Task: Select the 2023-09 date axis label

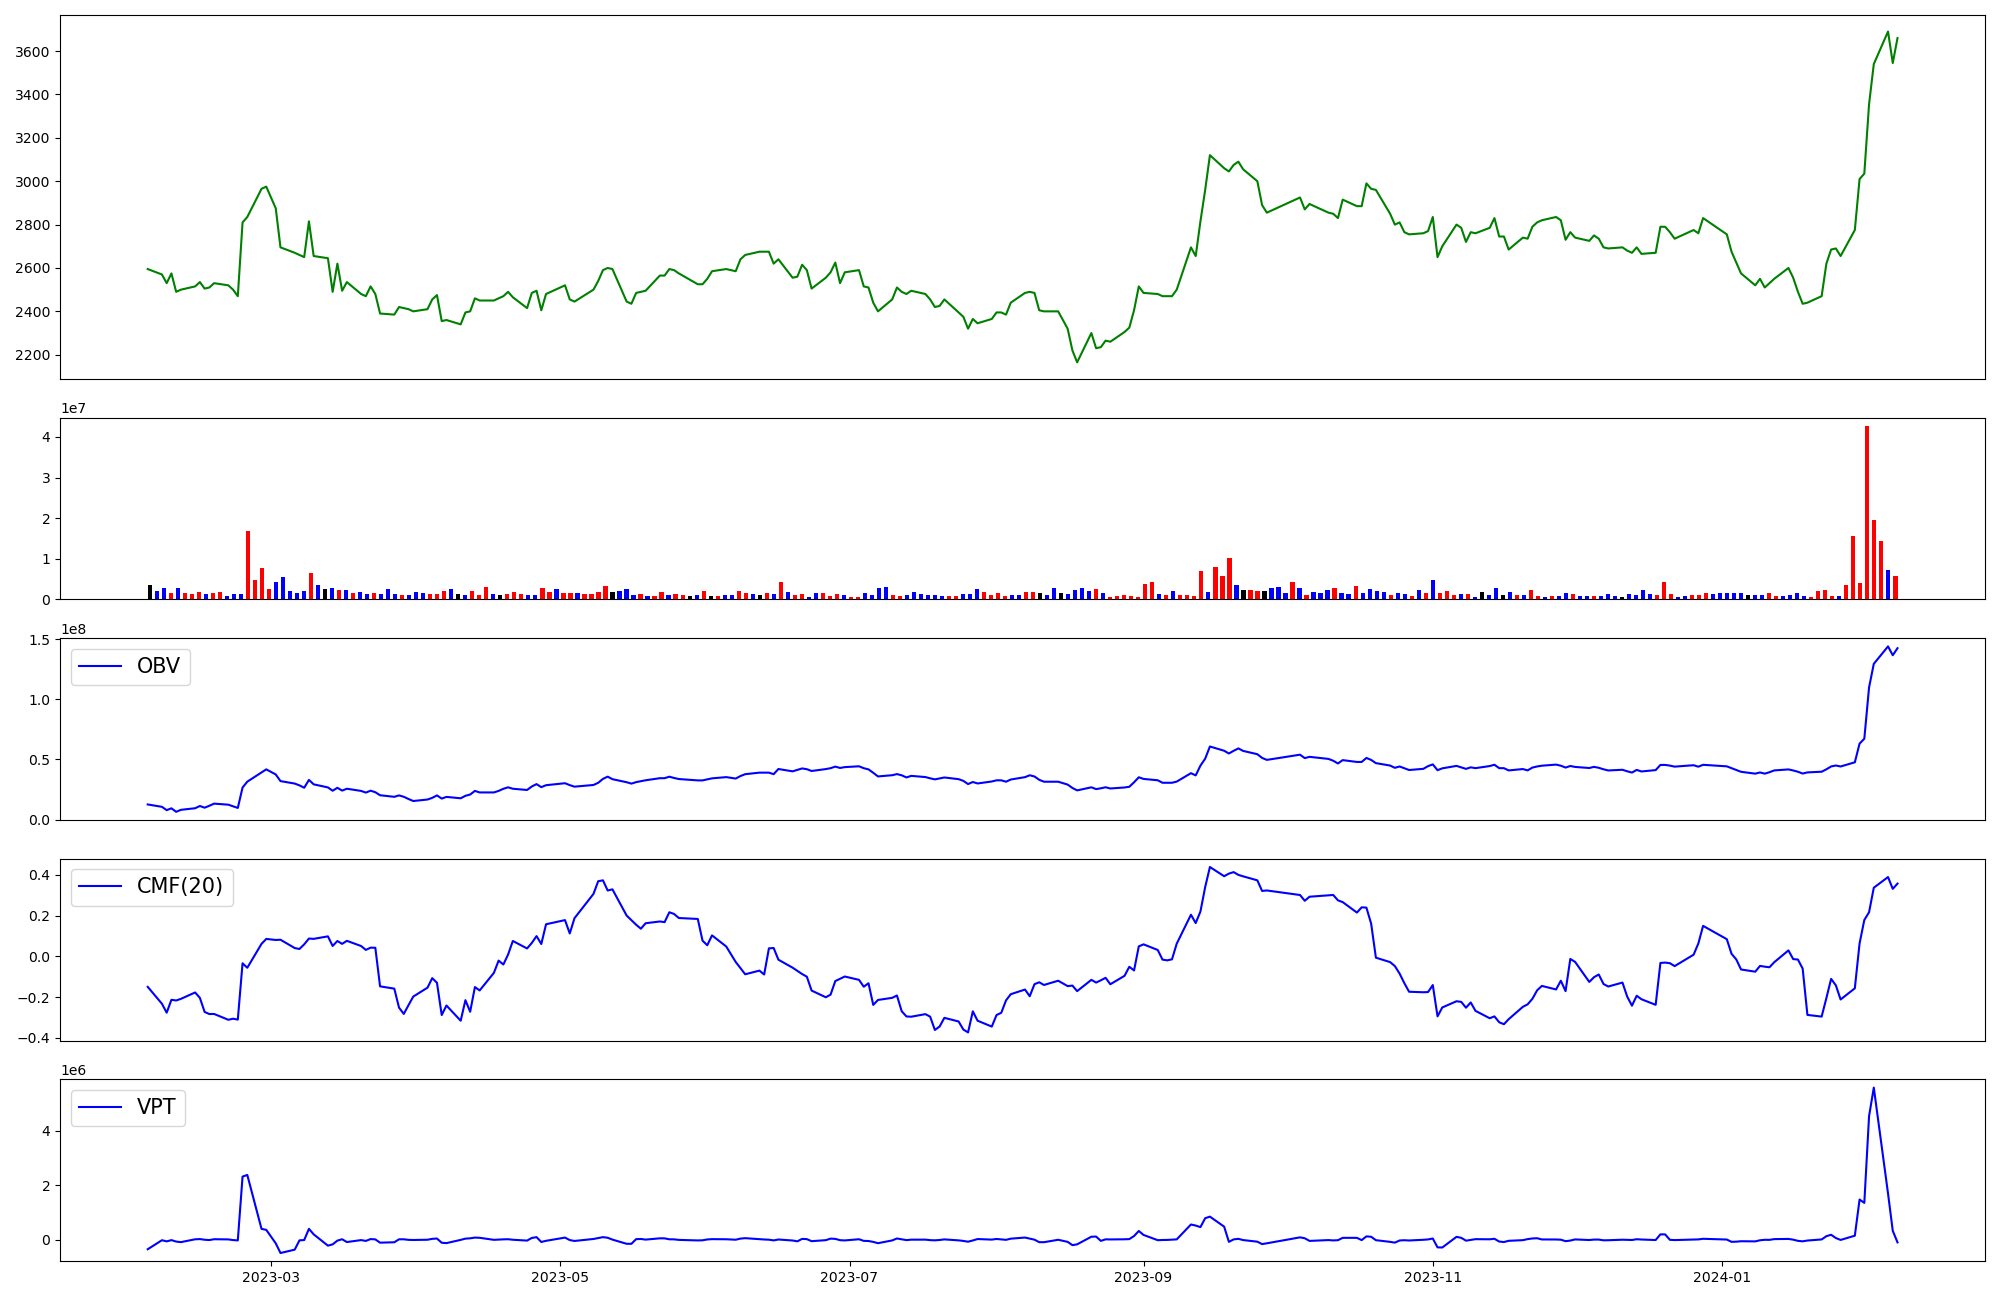Action: 1143,1277
